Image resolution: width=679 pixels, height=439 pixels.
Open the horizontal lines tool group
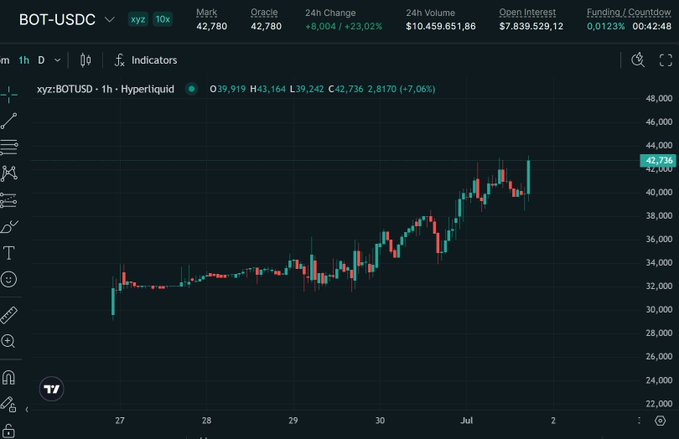[x=9, y=147]
